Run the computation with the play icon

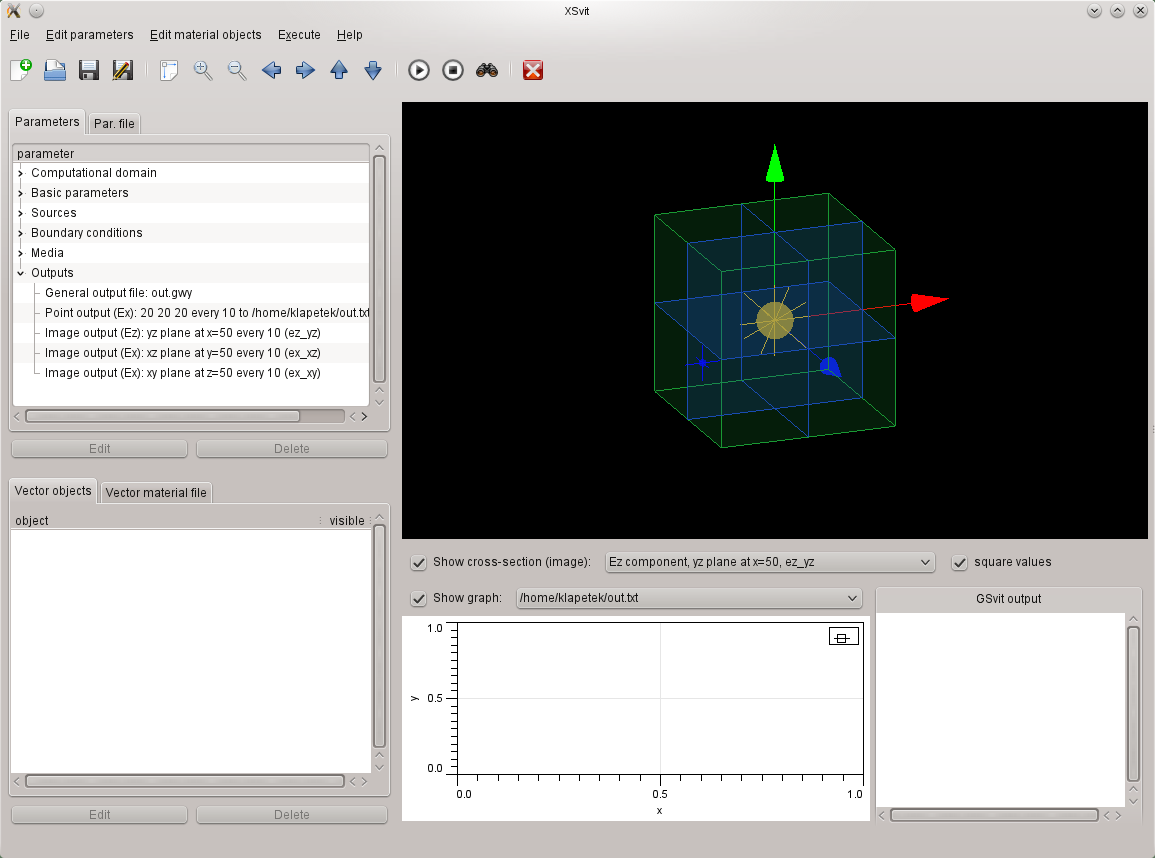[419, 70]
